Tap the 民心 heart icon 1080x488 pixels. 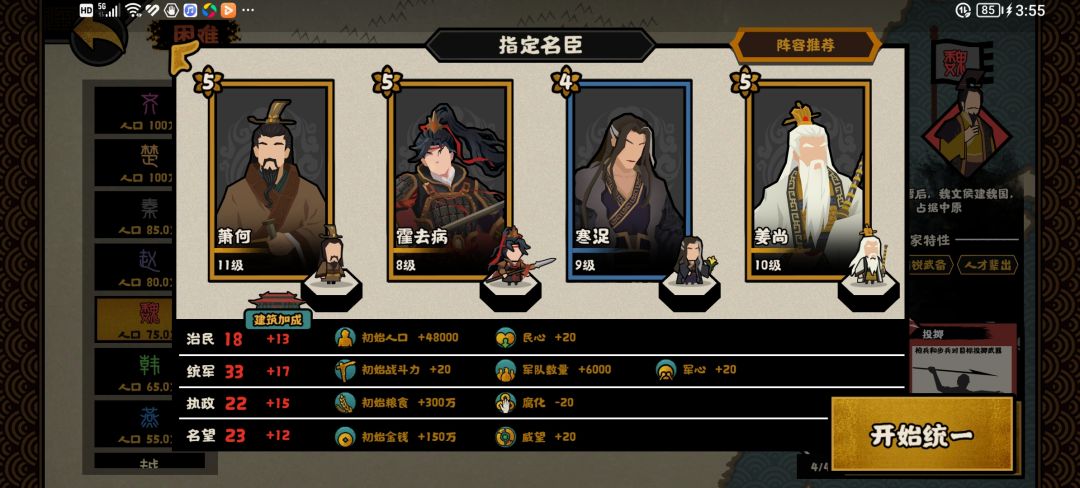506,337
